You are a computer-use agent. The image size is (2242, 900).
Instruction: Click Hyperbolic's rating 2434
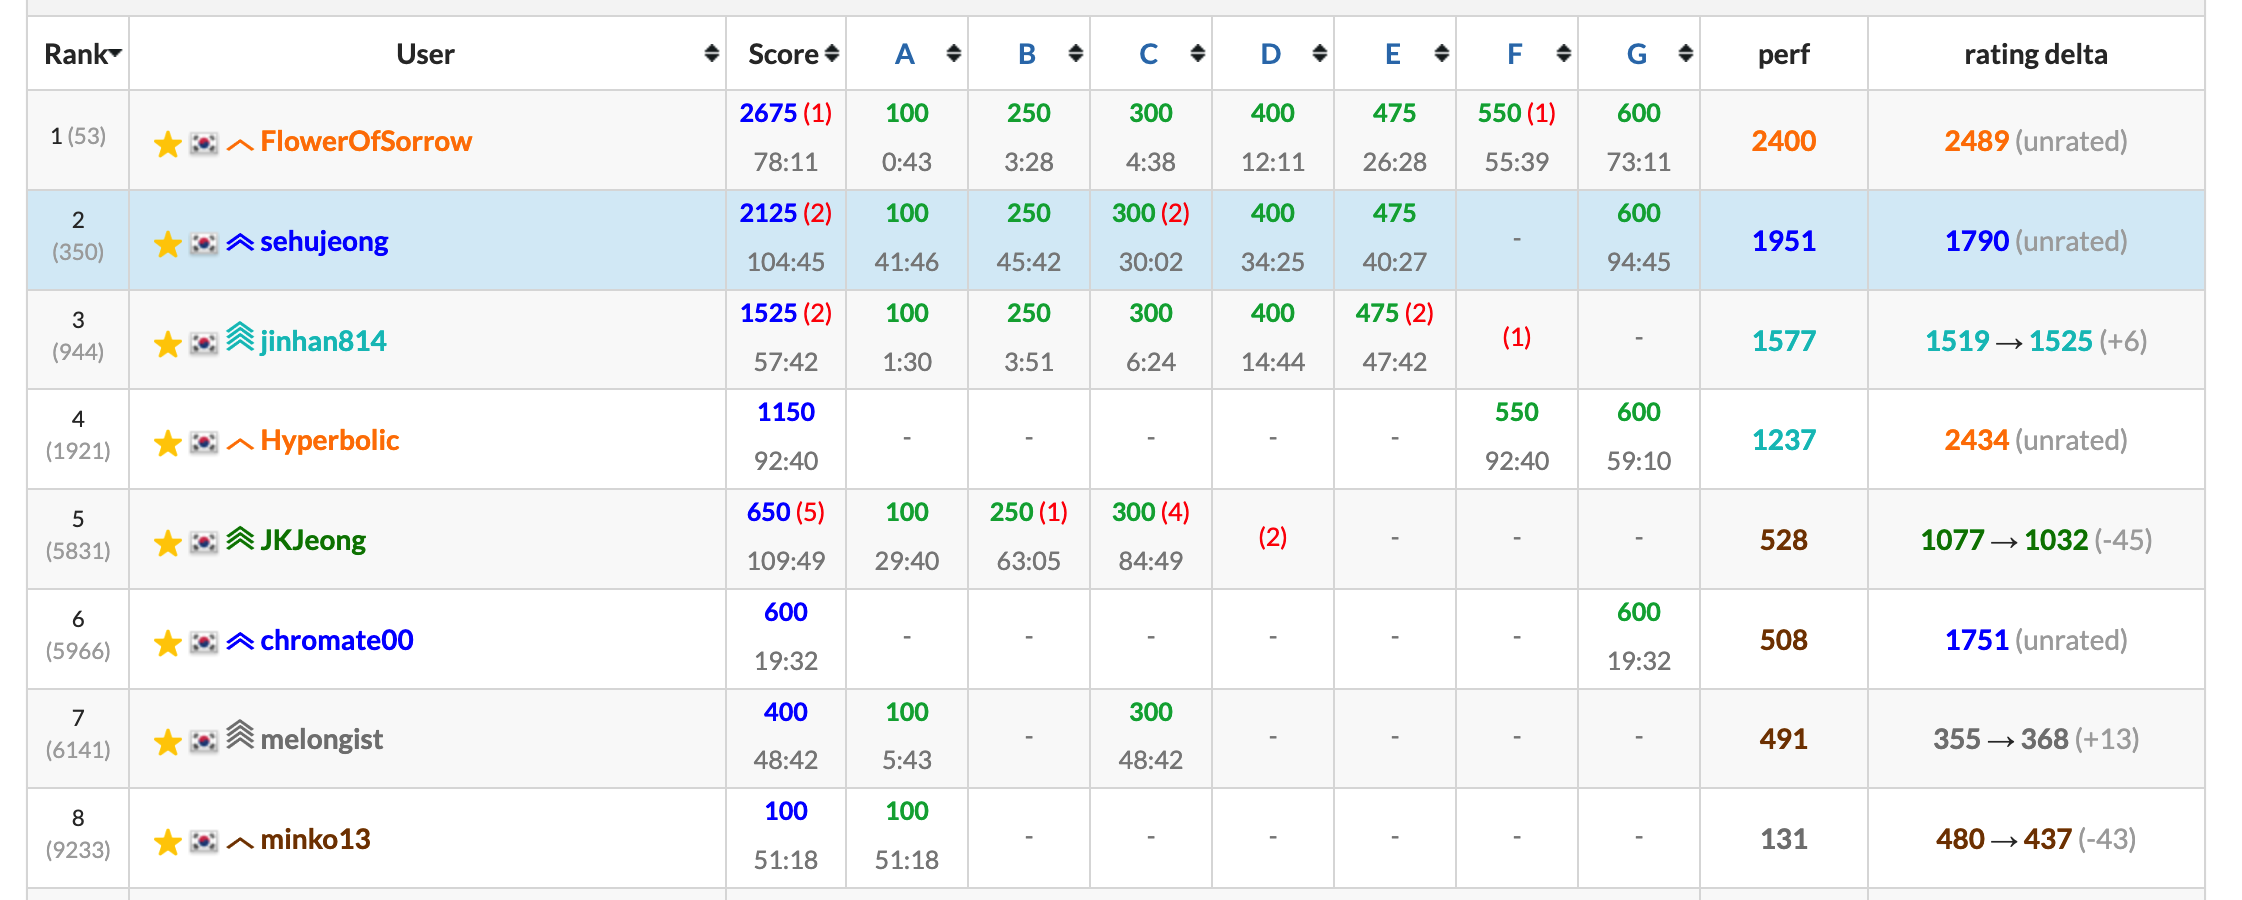tap(1976, 440)
